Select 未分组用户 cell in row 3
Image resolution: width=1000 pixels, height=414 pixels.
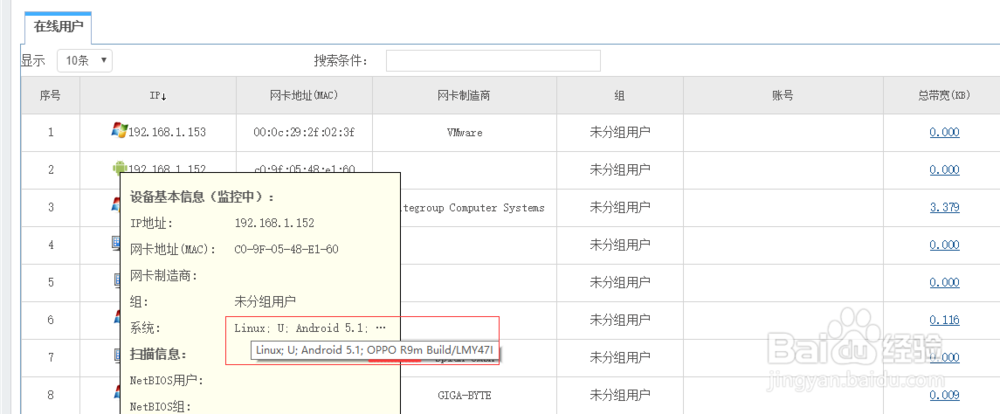619,207
